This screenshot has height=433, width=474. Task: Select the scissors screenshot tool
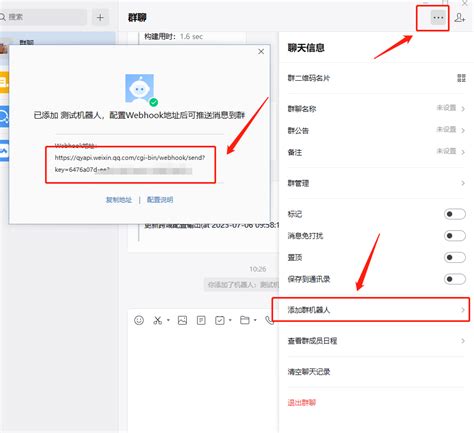[157, 320]
